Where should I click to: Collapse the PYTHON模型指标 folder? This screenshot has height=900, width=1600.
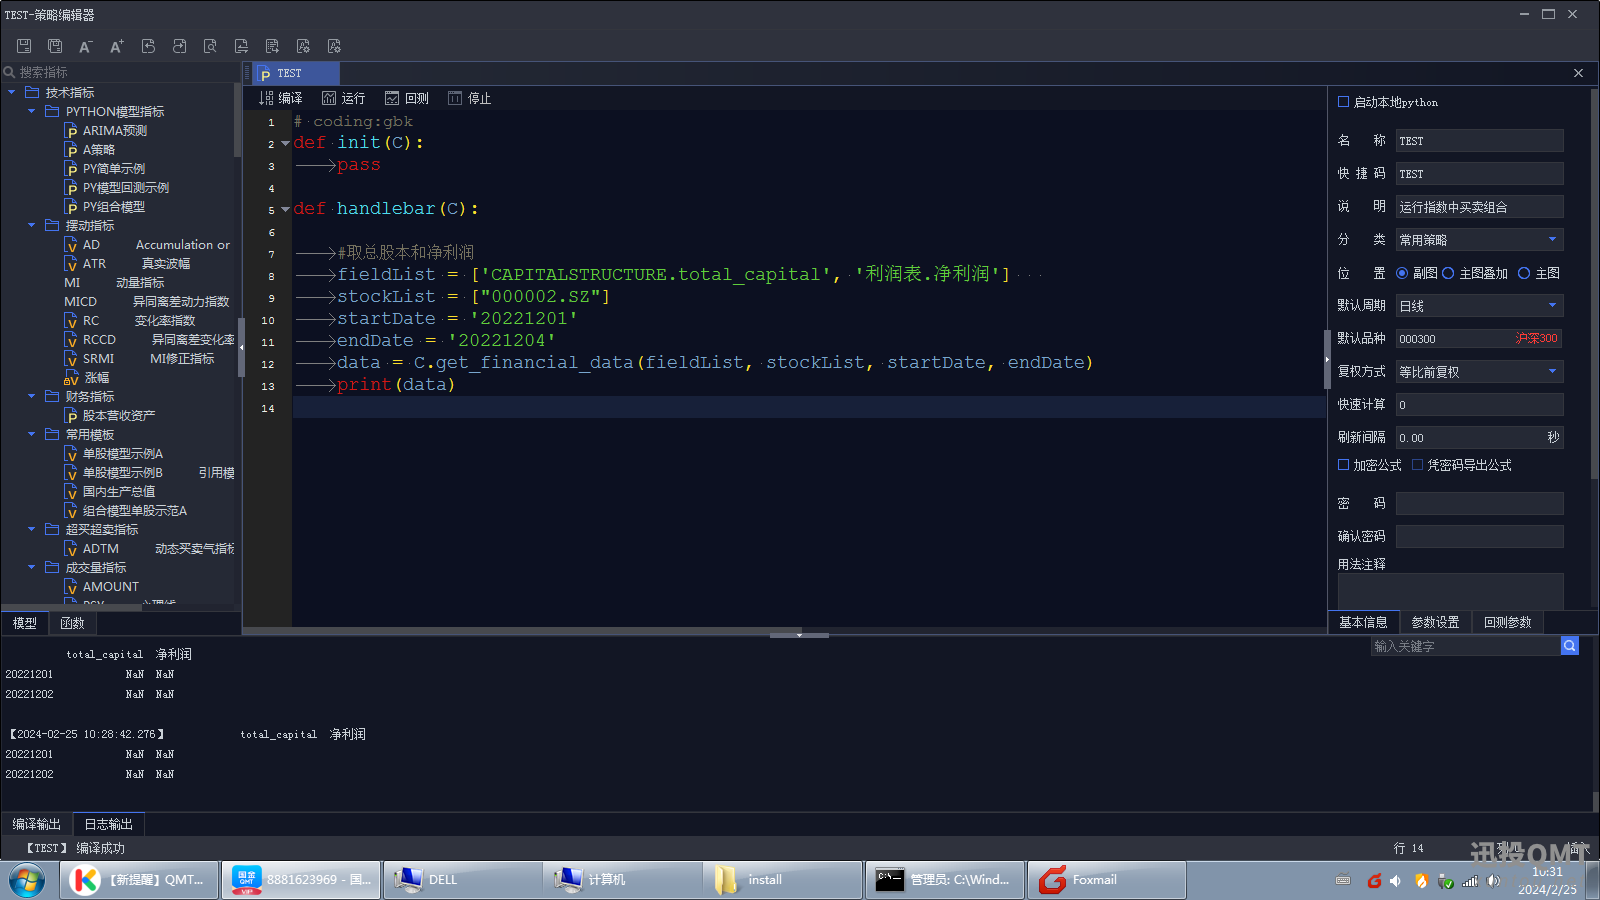[32, 111]
